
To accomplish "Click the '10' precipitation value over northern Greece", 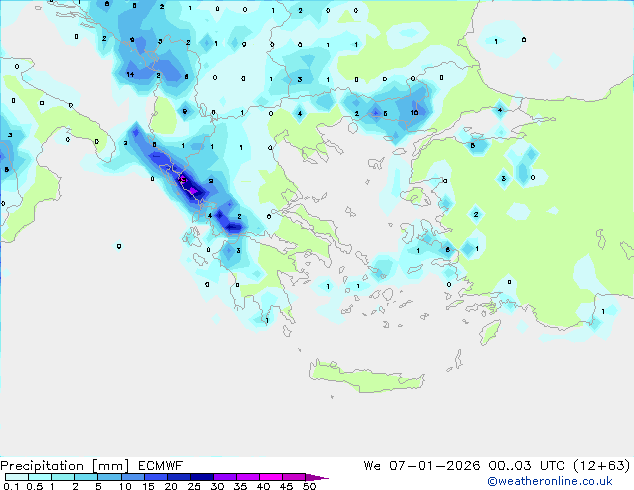I will (x=414, y=112).
